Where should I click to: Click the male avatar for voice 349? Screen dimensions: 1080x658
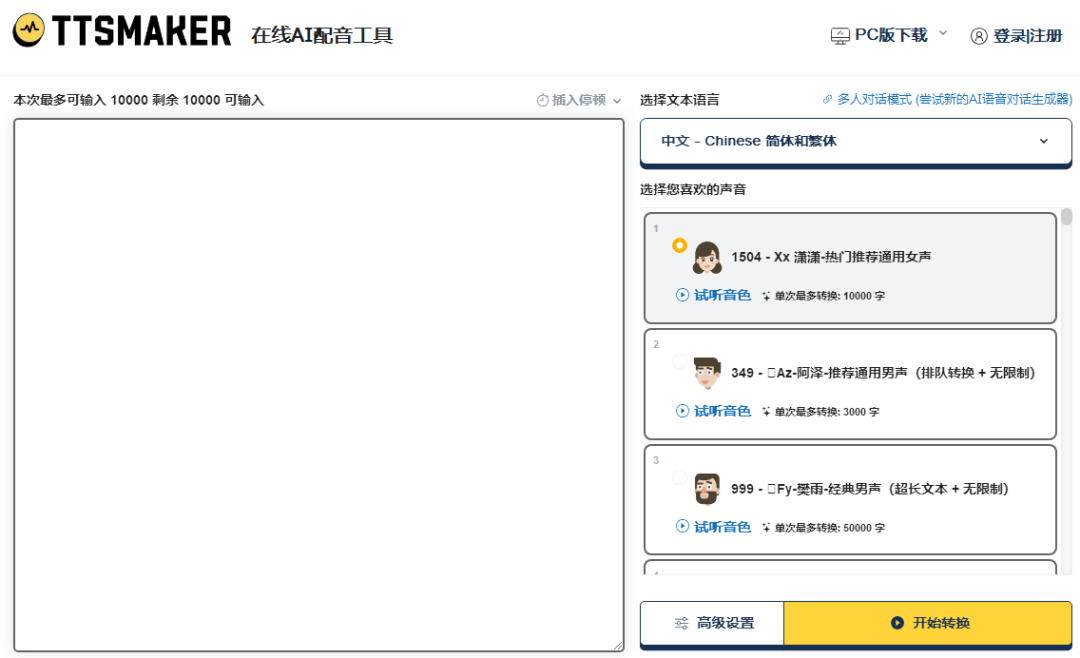click(707, 373)
